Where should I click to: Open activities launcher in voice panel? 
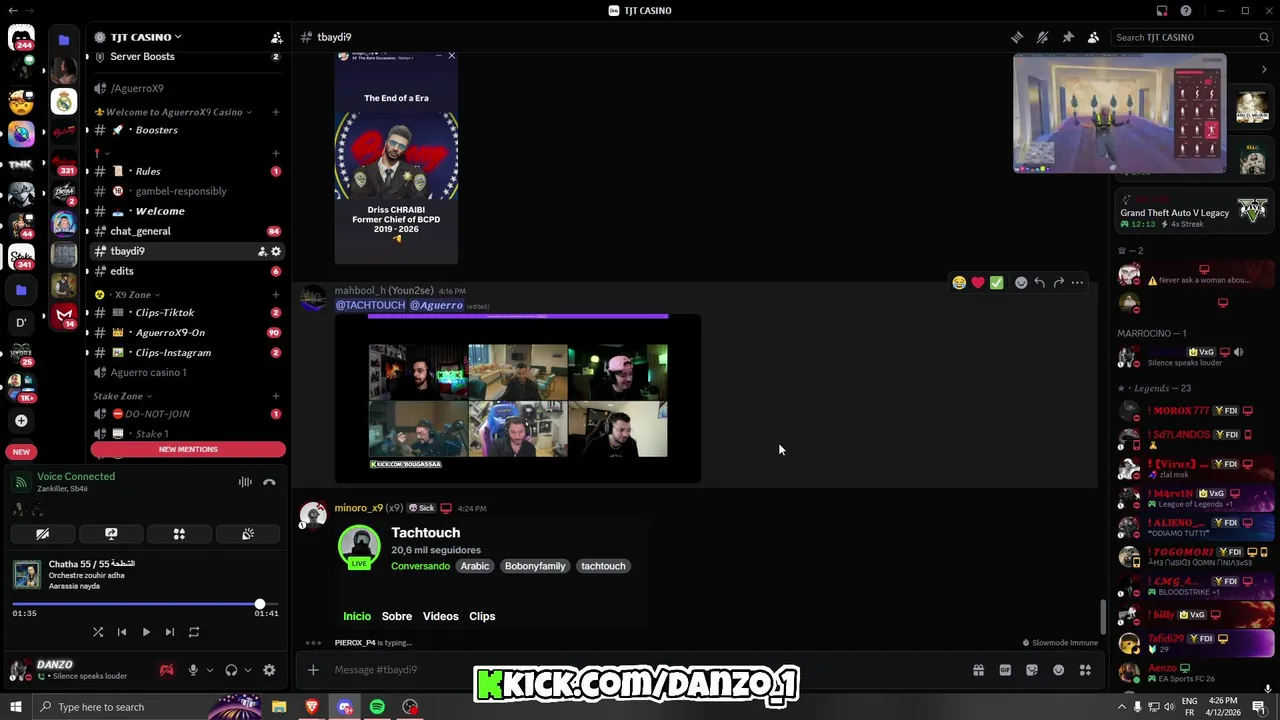pos(179,534)
